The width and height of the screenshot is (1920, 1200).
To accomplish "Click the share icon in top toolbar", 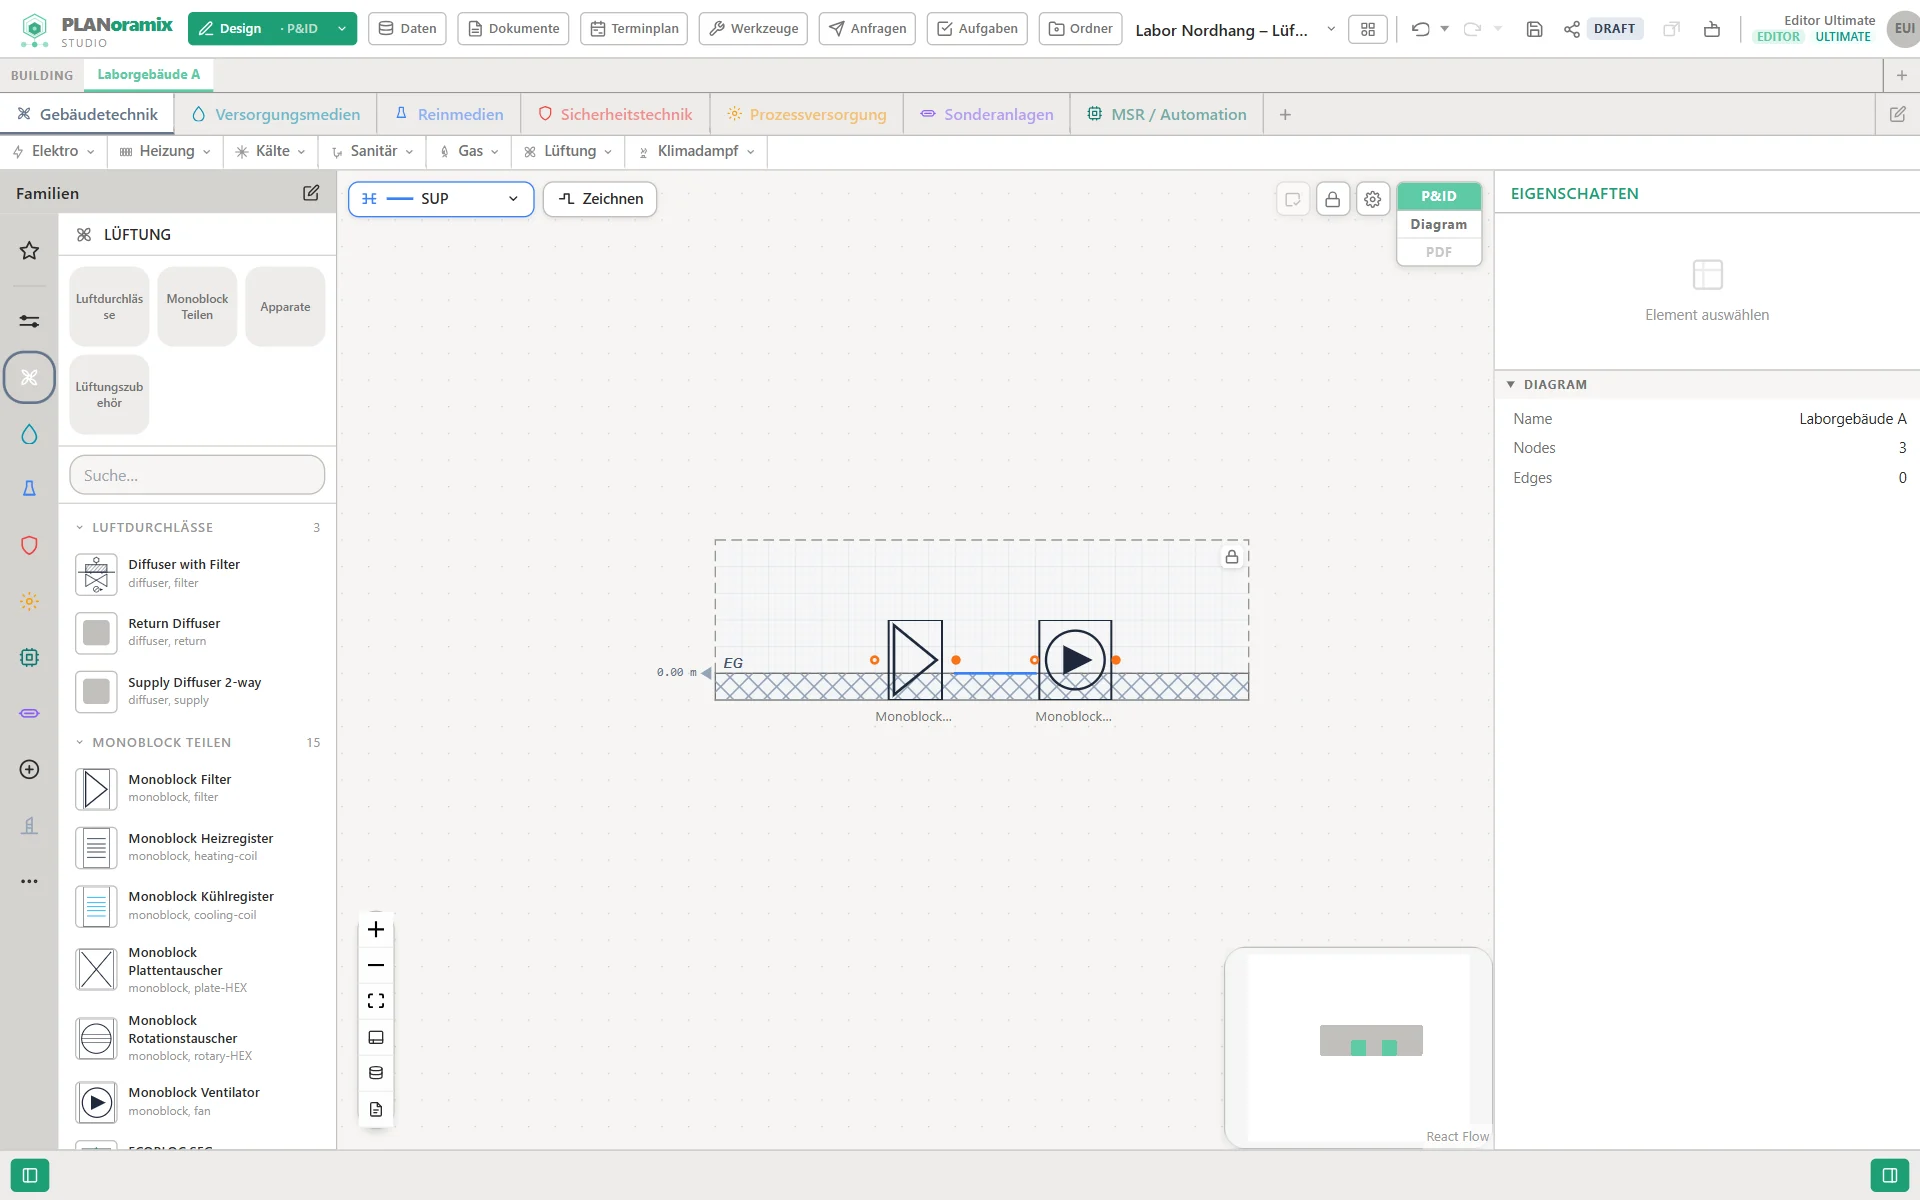I will tap(1572, 29).
